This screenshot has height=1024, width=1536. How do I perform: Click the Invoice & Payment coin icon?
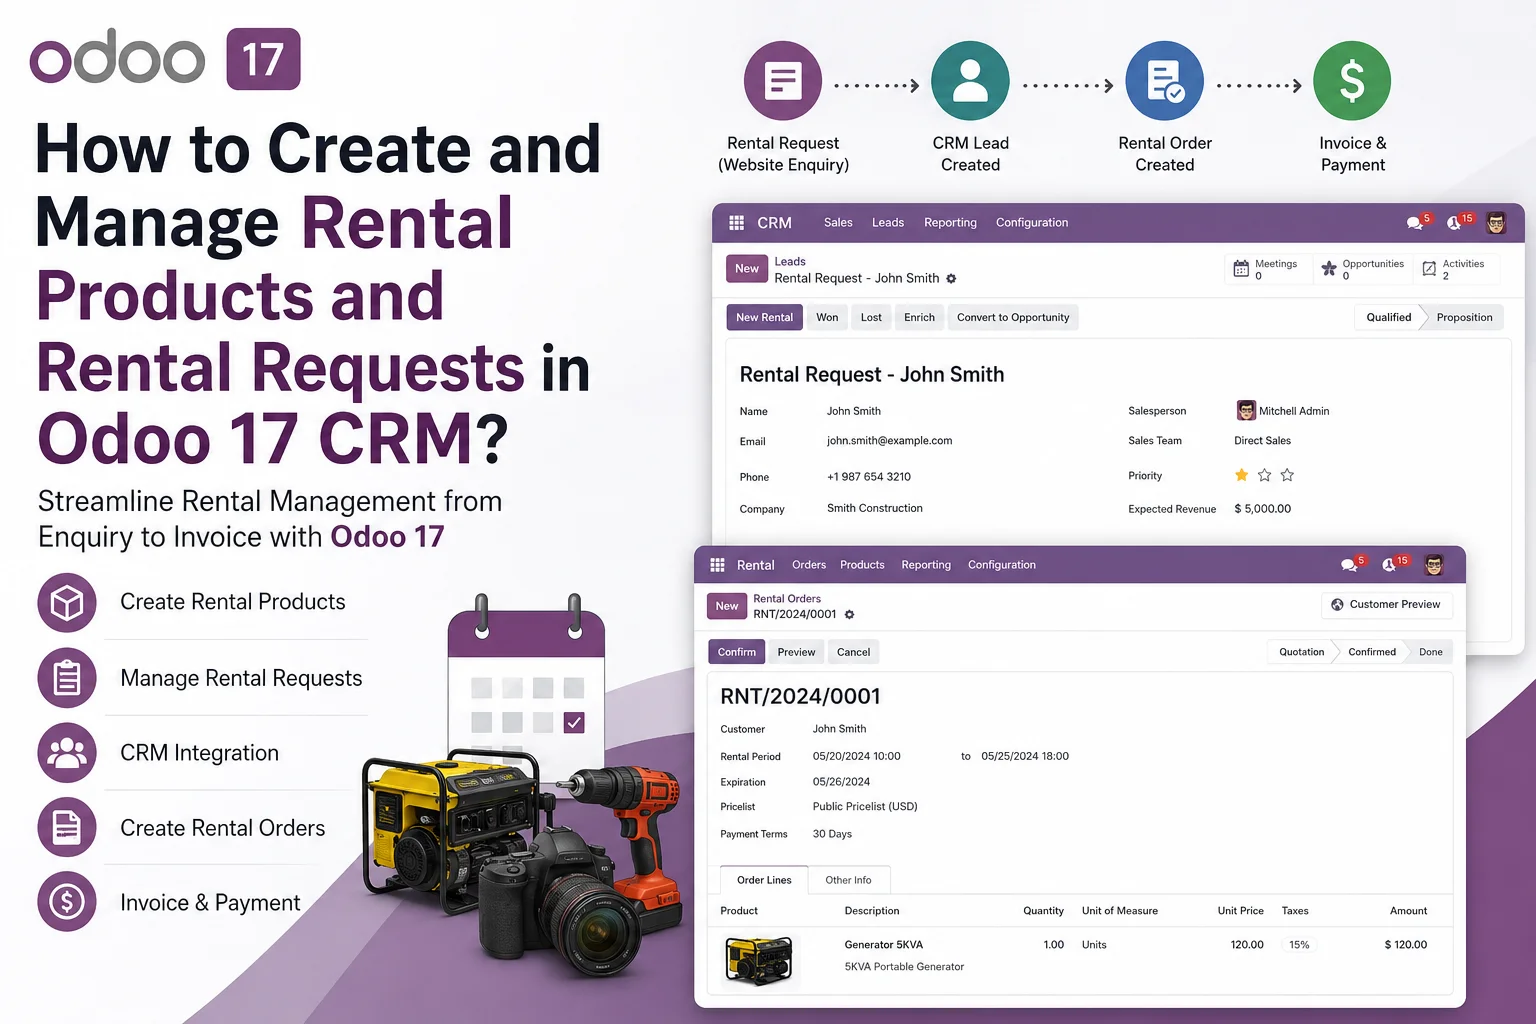click(x=67, y=902)
